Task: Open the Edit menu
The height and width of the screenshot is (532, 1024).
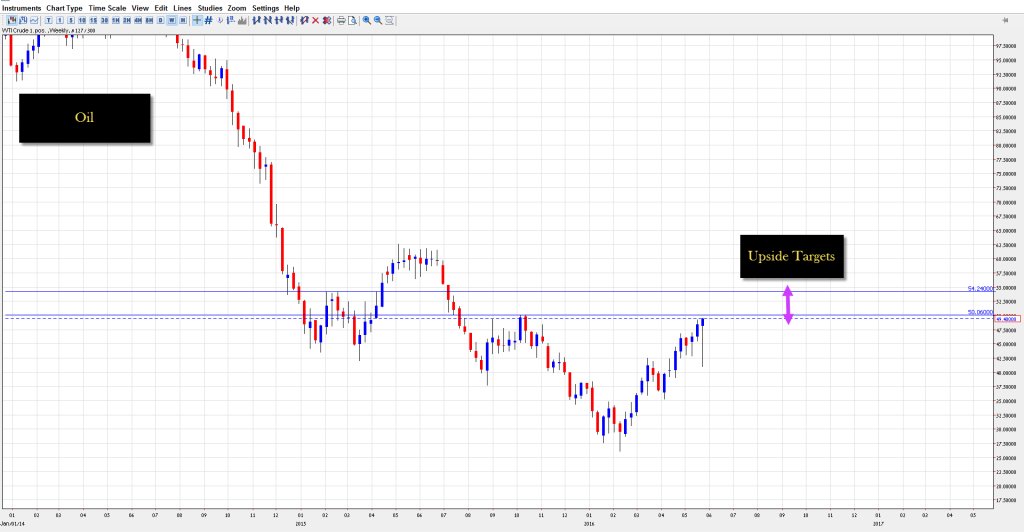Action: coord(161,8)
